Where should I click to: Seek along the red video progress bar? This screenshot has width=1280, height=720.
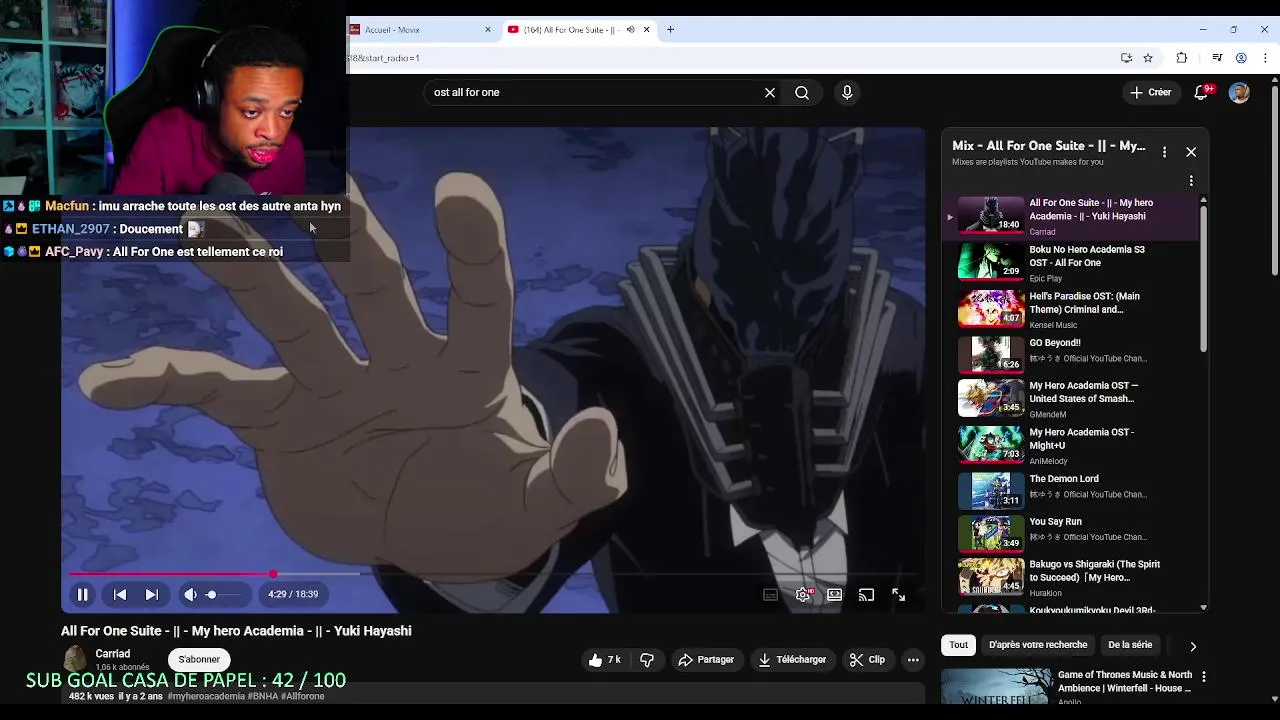point(491,574)
